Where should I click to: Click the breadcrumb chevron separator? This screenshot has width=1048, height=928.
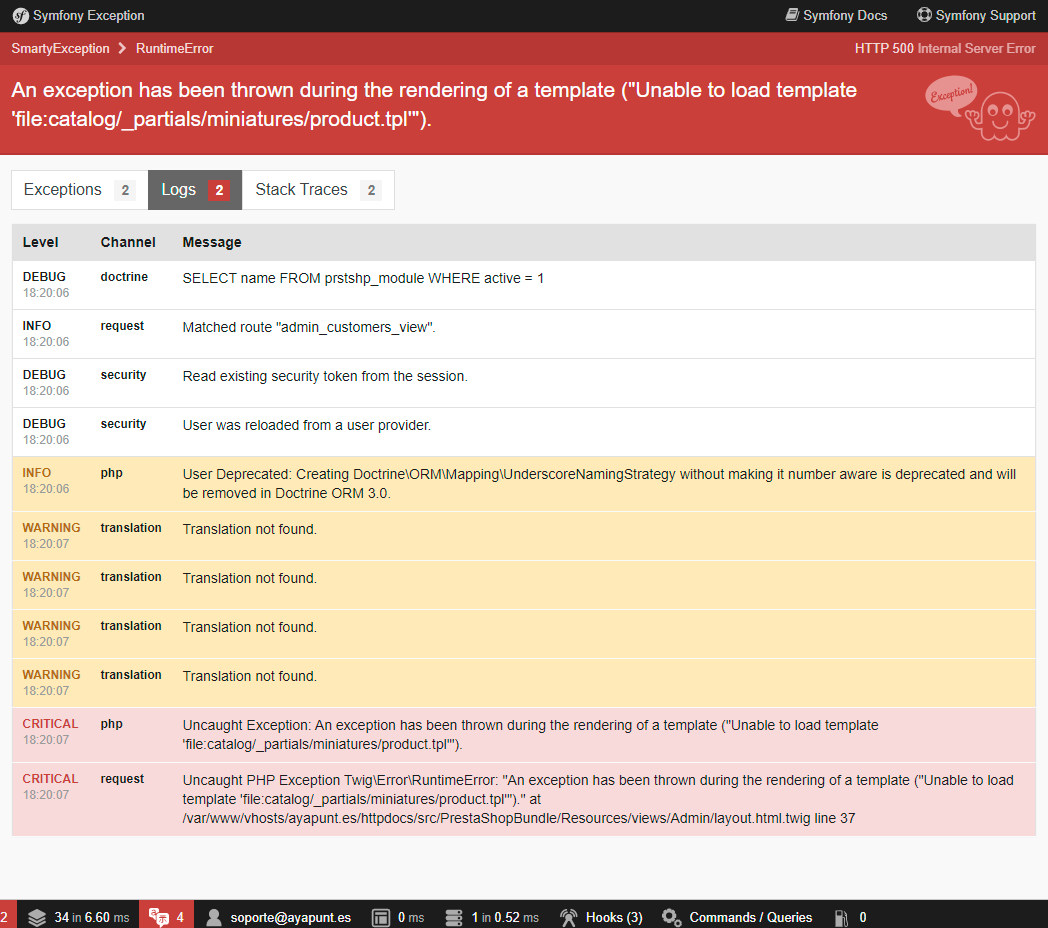[122, 48]
